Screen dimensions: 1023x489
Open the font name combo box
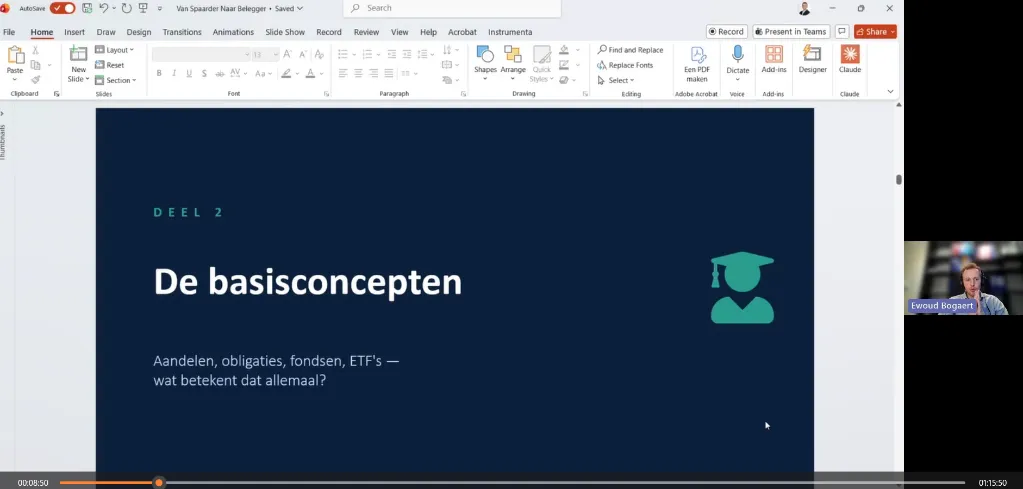point(201,54)
